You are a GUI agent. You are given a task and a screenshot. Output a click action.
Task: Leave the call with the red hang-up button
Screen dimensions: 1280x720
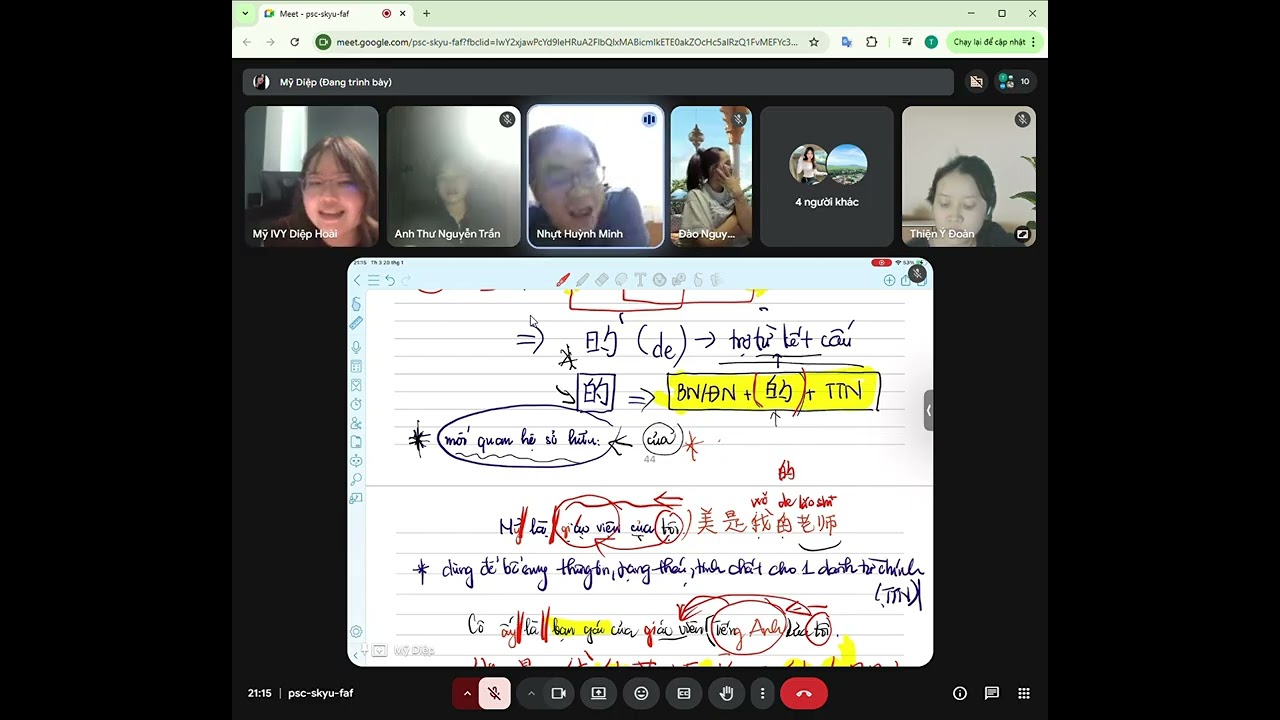click(x=804, y=693)
